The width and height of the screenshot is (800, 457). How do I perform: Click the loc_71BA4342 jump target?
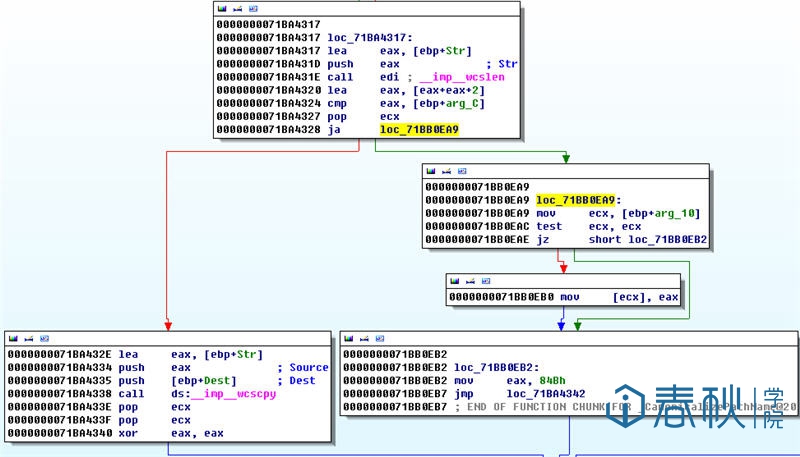tap(548, 394)
